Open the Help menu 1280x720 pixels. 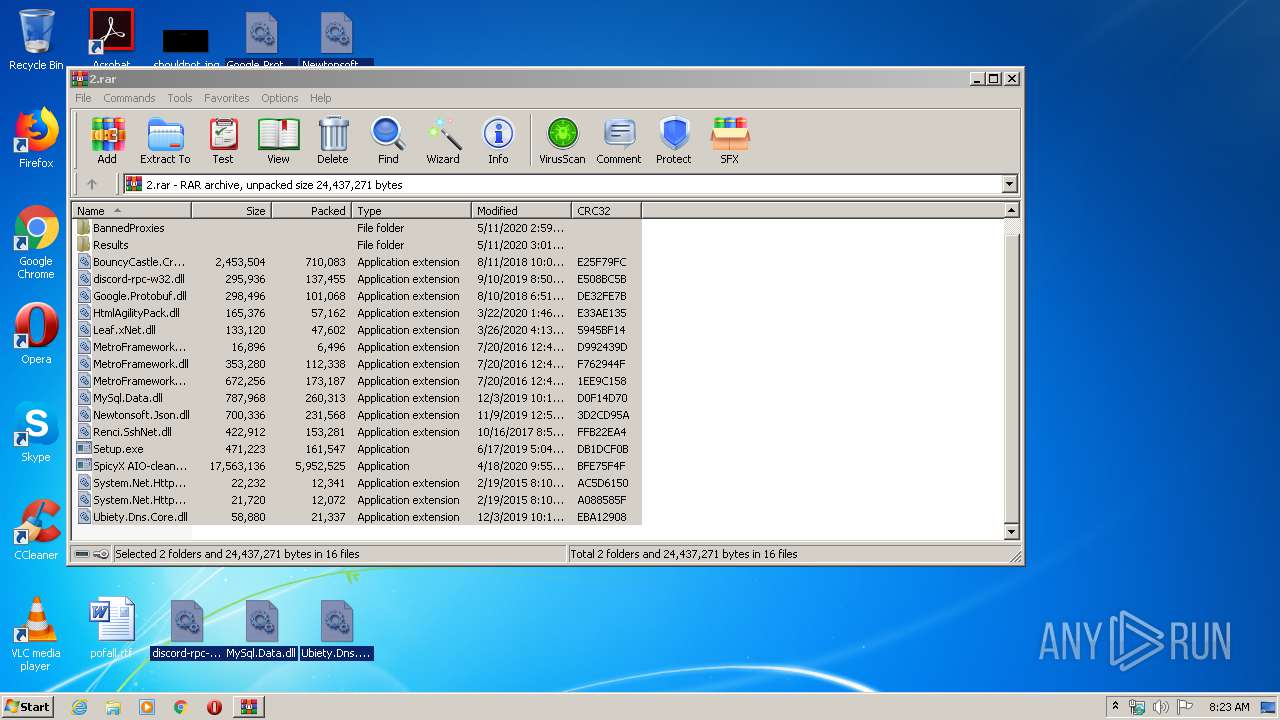(320, 98)
